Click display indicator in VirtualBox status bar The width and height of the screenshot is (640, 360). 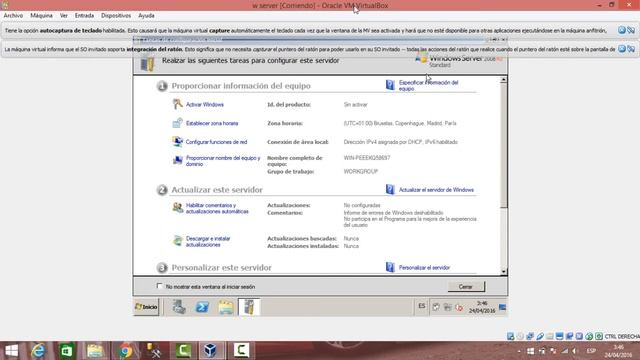coord(559,336)
